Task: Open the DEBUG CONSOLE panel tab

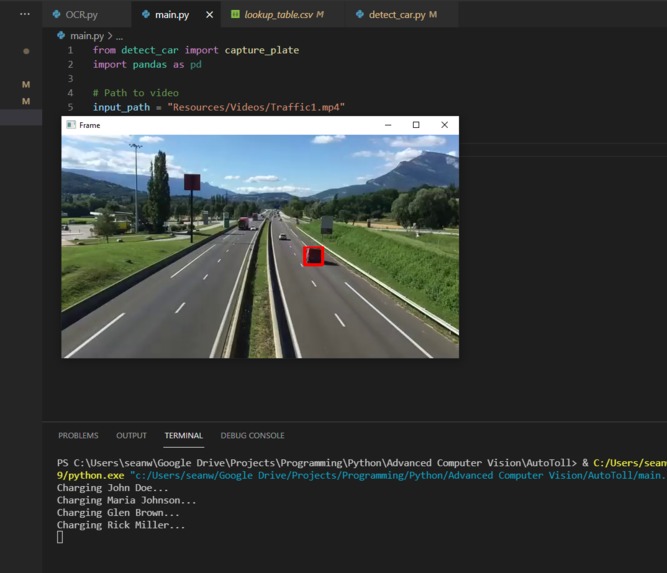Action: [252, 436]
